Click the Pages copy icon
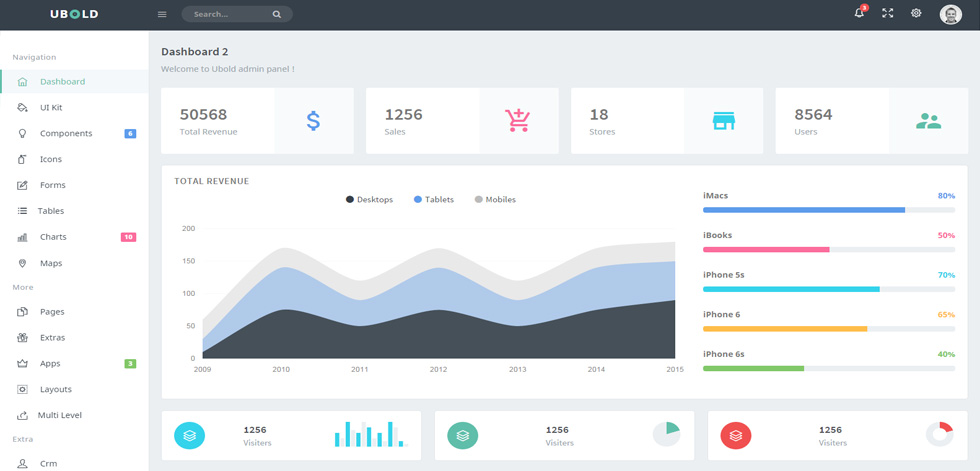980x471 pixels. click(x=22, y=312)
